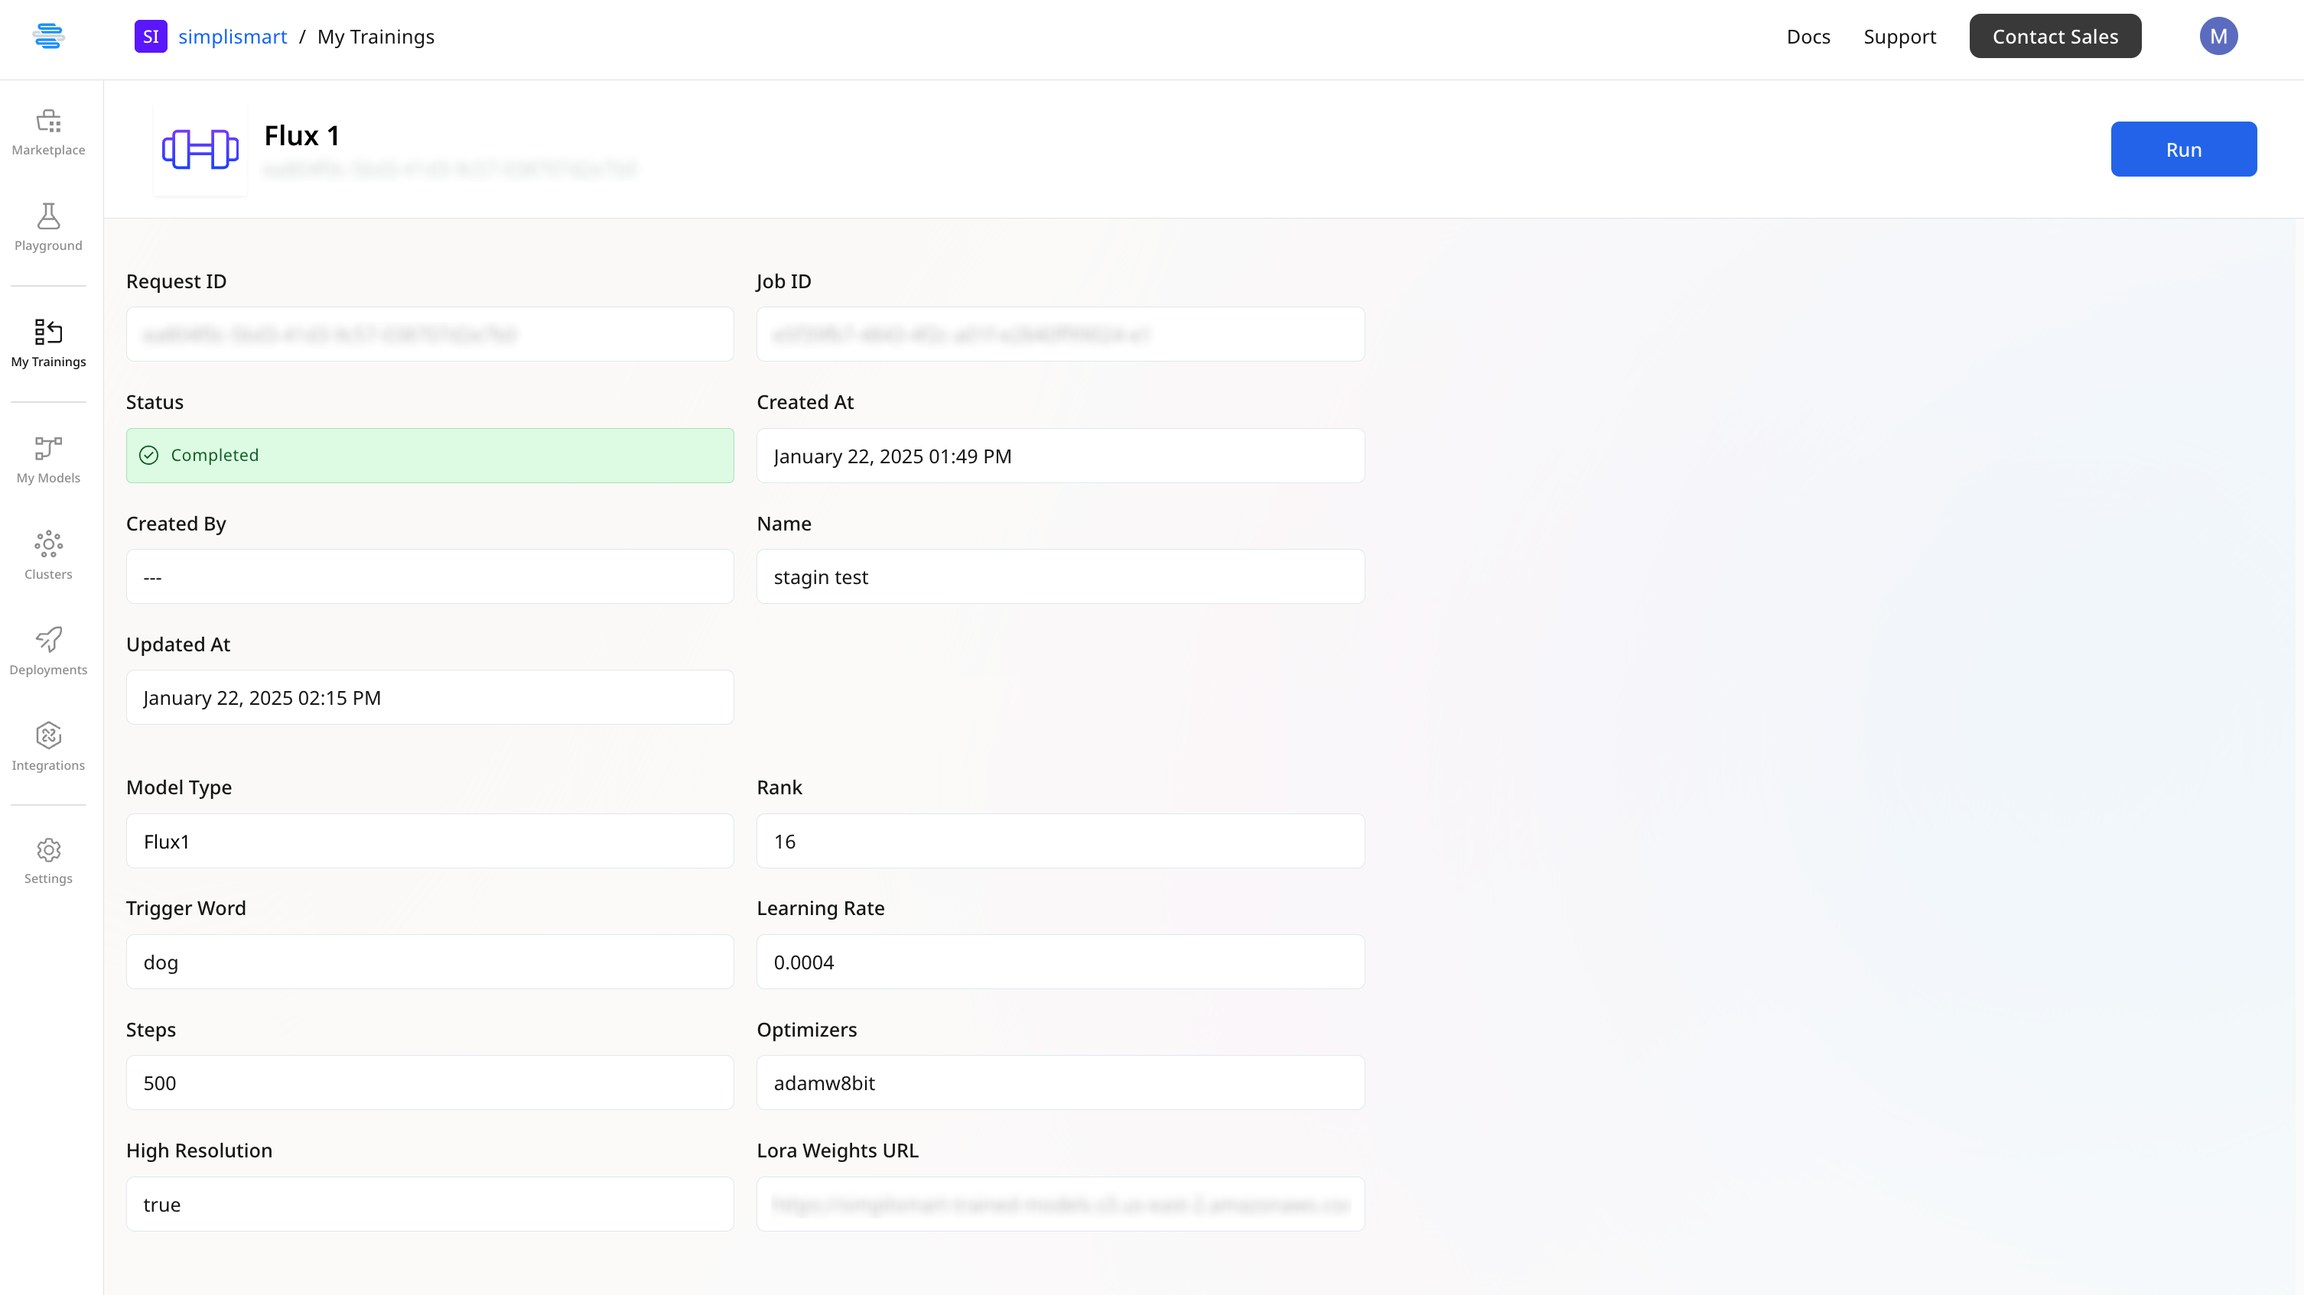Open the user avatar M menu
The image size is (2304, 1295).
2218,36
